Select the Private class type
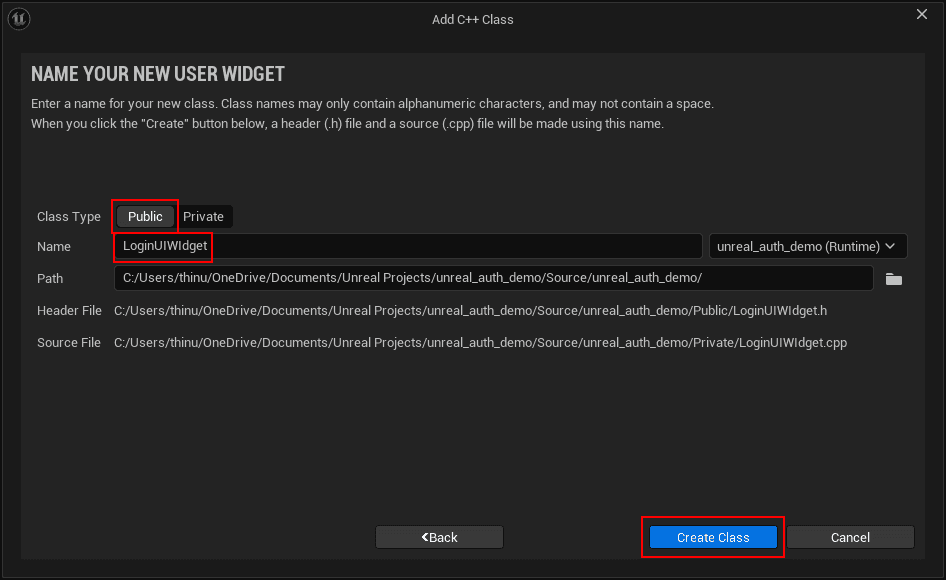Viewport: 946px width, 580px height. pyautogui.click(x=204, y=216)
